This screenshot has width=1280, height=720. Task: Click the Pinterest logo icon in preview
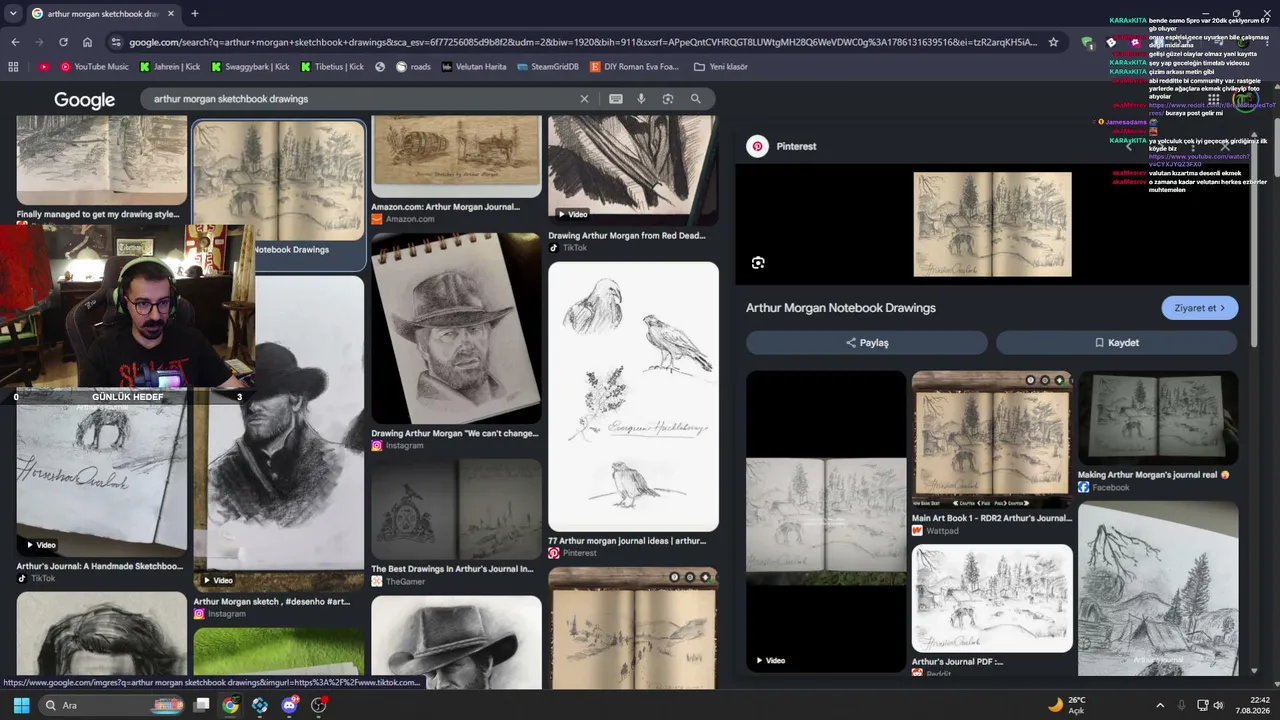point(757,146)
